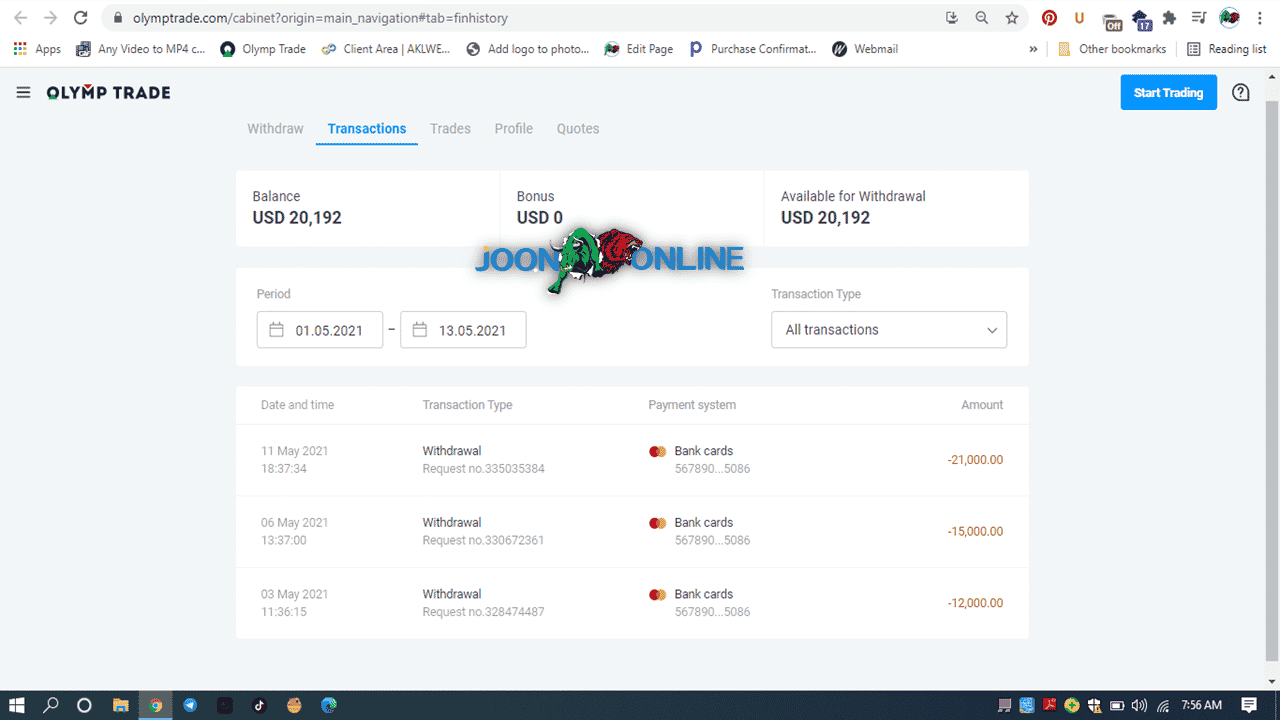Open the Chrome profile avatar
Viewport: 1280px width, 720px height.
coord(1229,18)
